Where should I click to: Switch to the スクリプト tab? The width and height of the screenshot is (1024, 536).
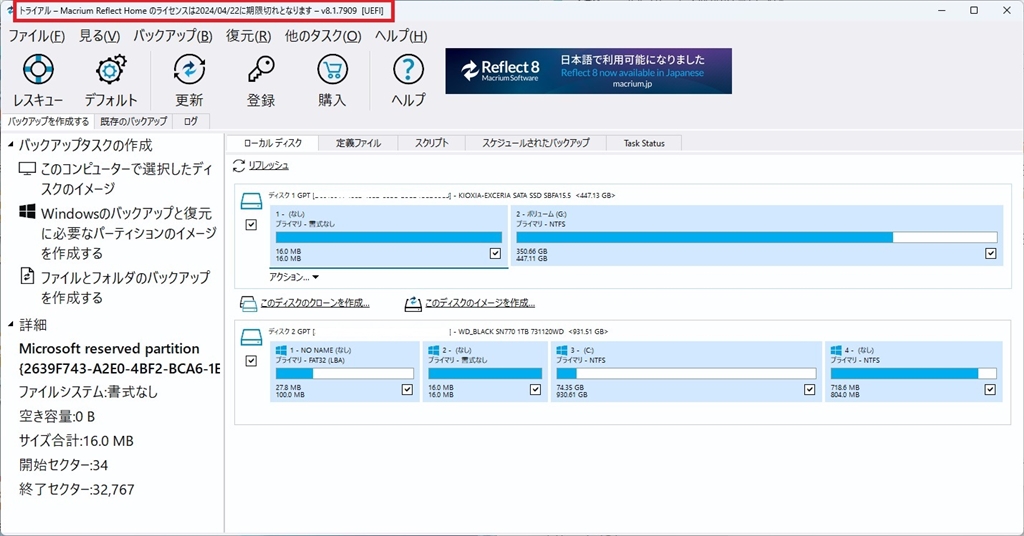(x=432, y=143)
